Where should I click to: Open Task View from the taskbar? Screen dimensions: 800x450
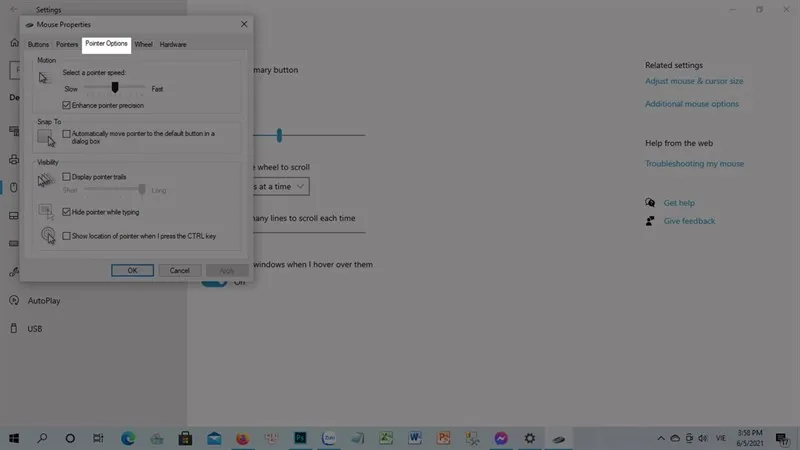click(x=99, y=438)
